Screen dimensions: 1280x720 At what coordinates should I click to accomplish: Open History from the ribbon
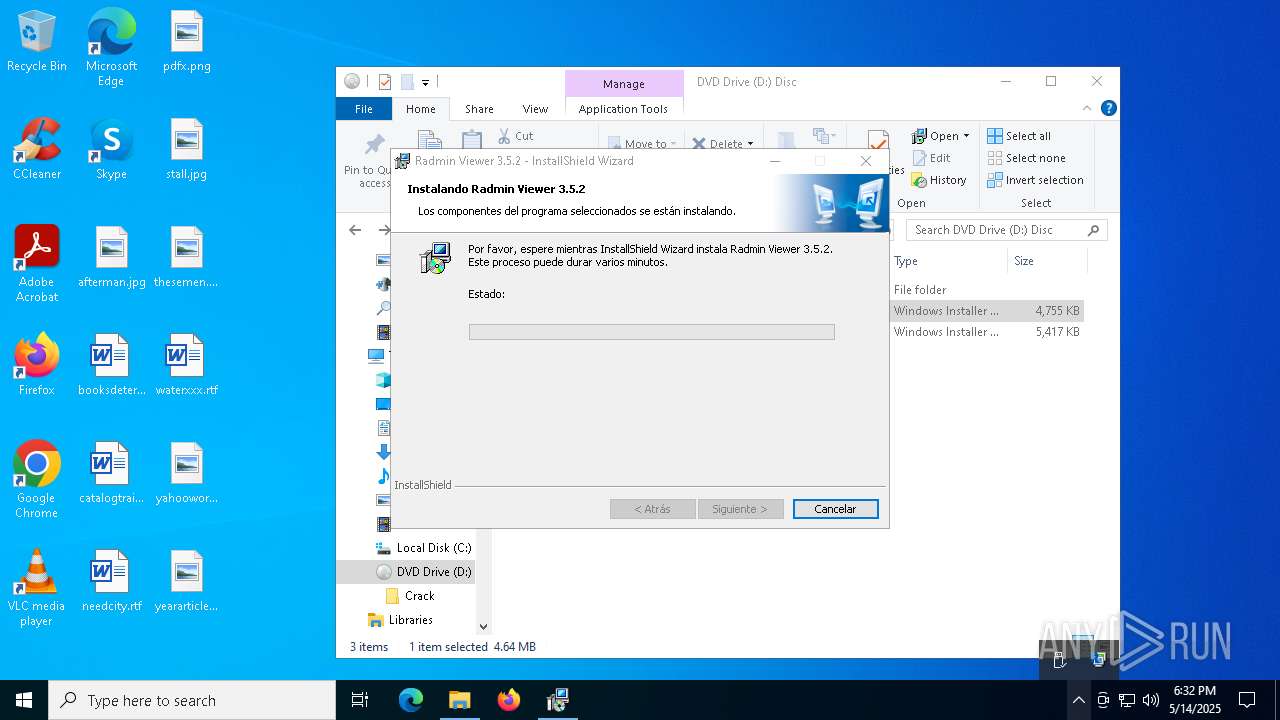938,180
